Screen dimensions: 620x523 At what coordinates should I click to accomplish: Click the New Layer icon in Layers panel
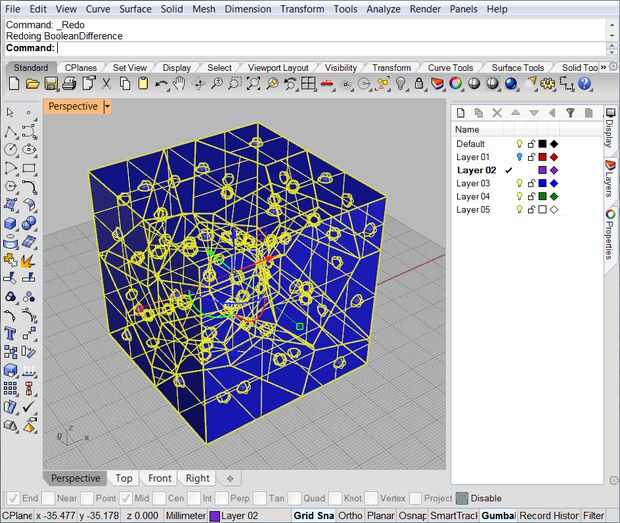click(461, 113)
